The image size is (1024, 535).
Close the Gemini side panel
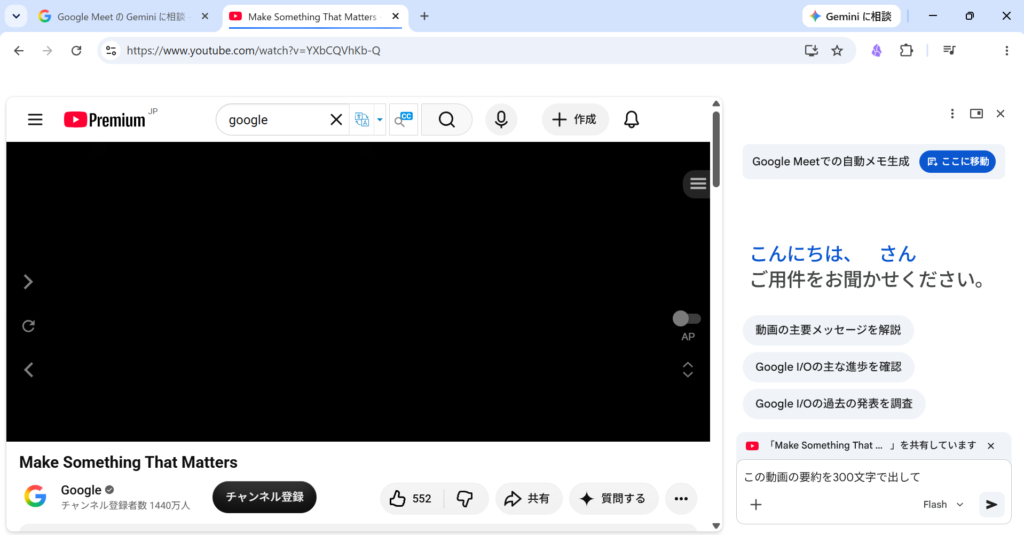(1000, 114)
